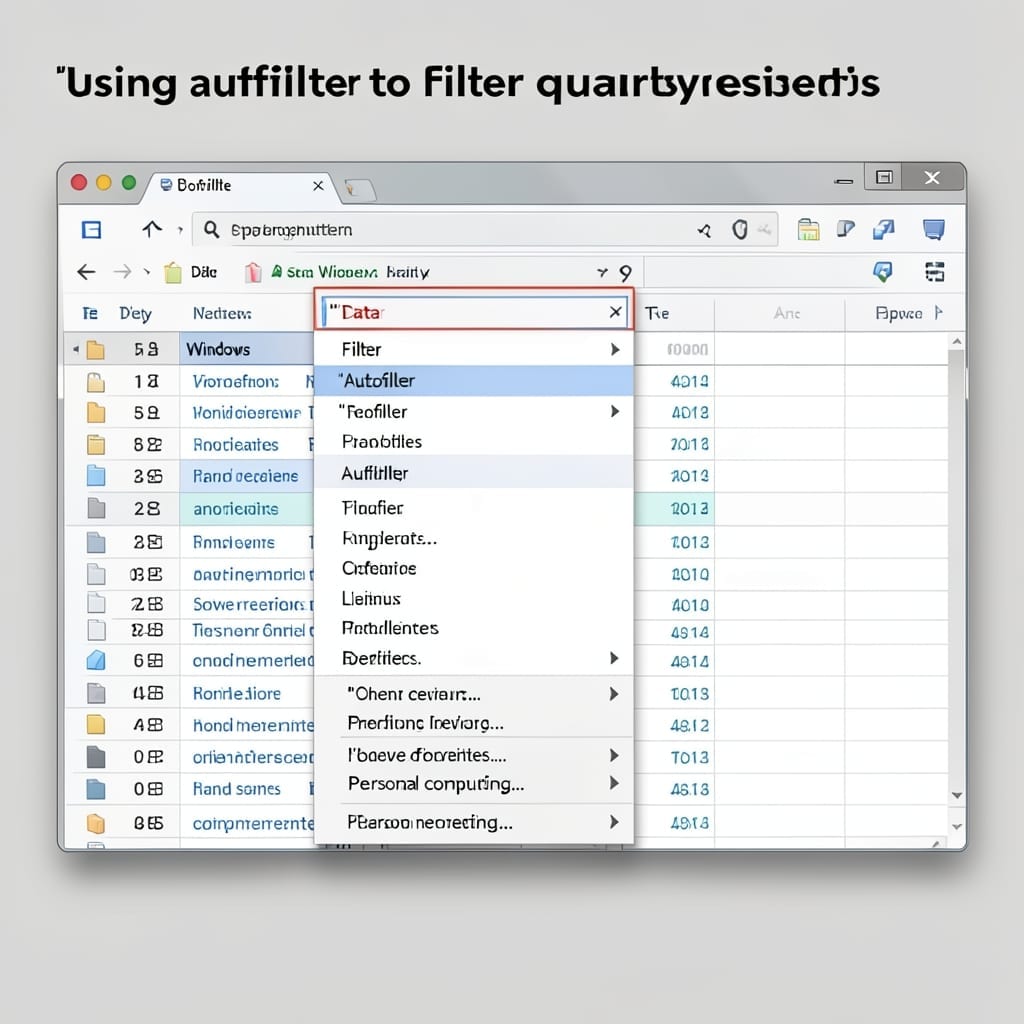Screen dimensions: 1024x1024
Task: Click the blue file icon of onodnemerled row
Action: [x=95, y=660]
